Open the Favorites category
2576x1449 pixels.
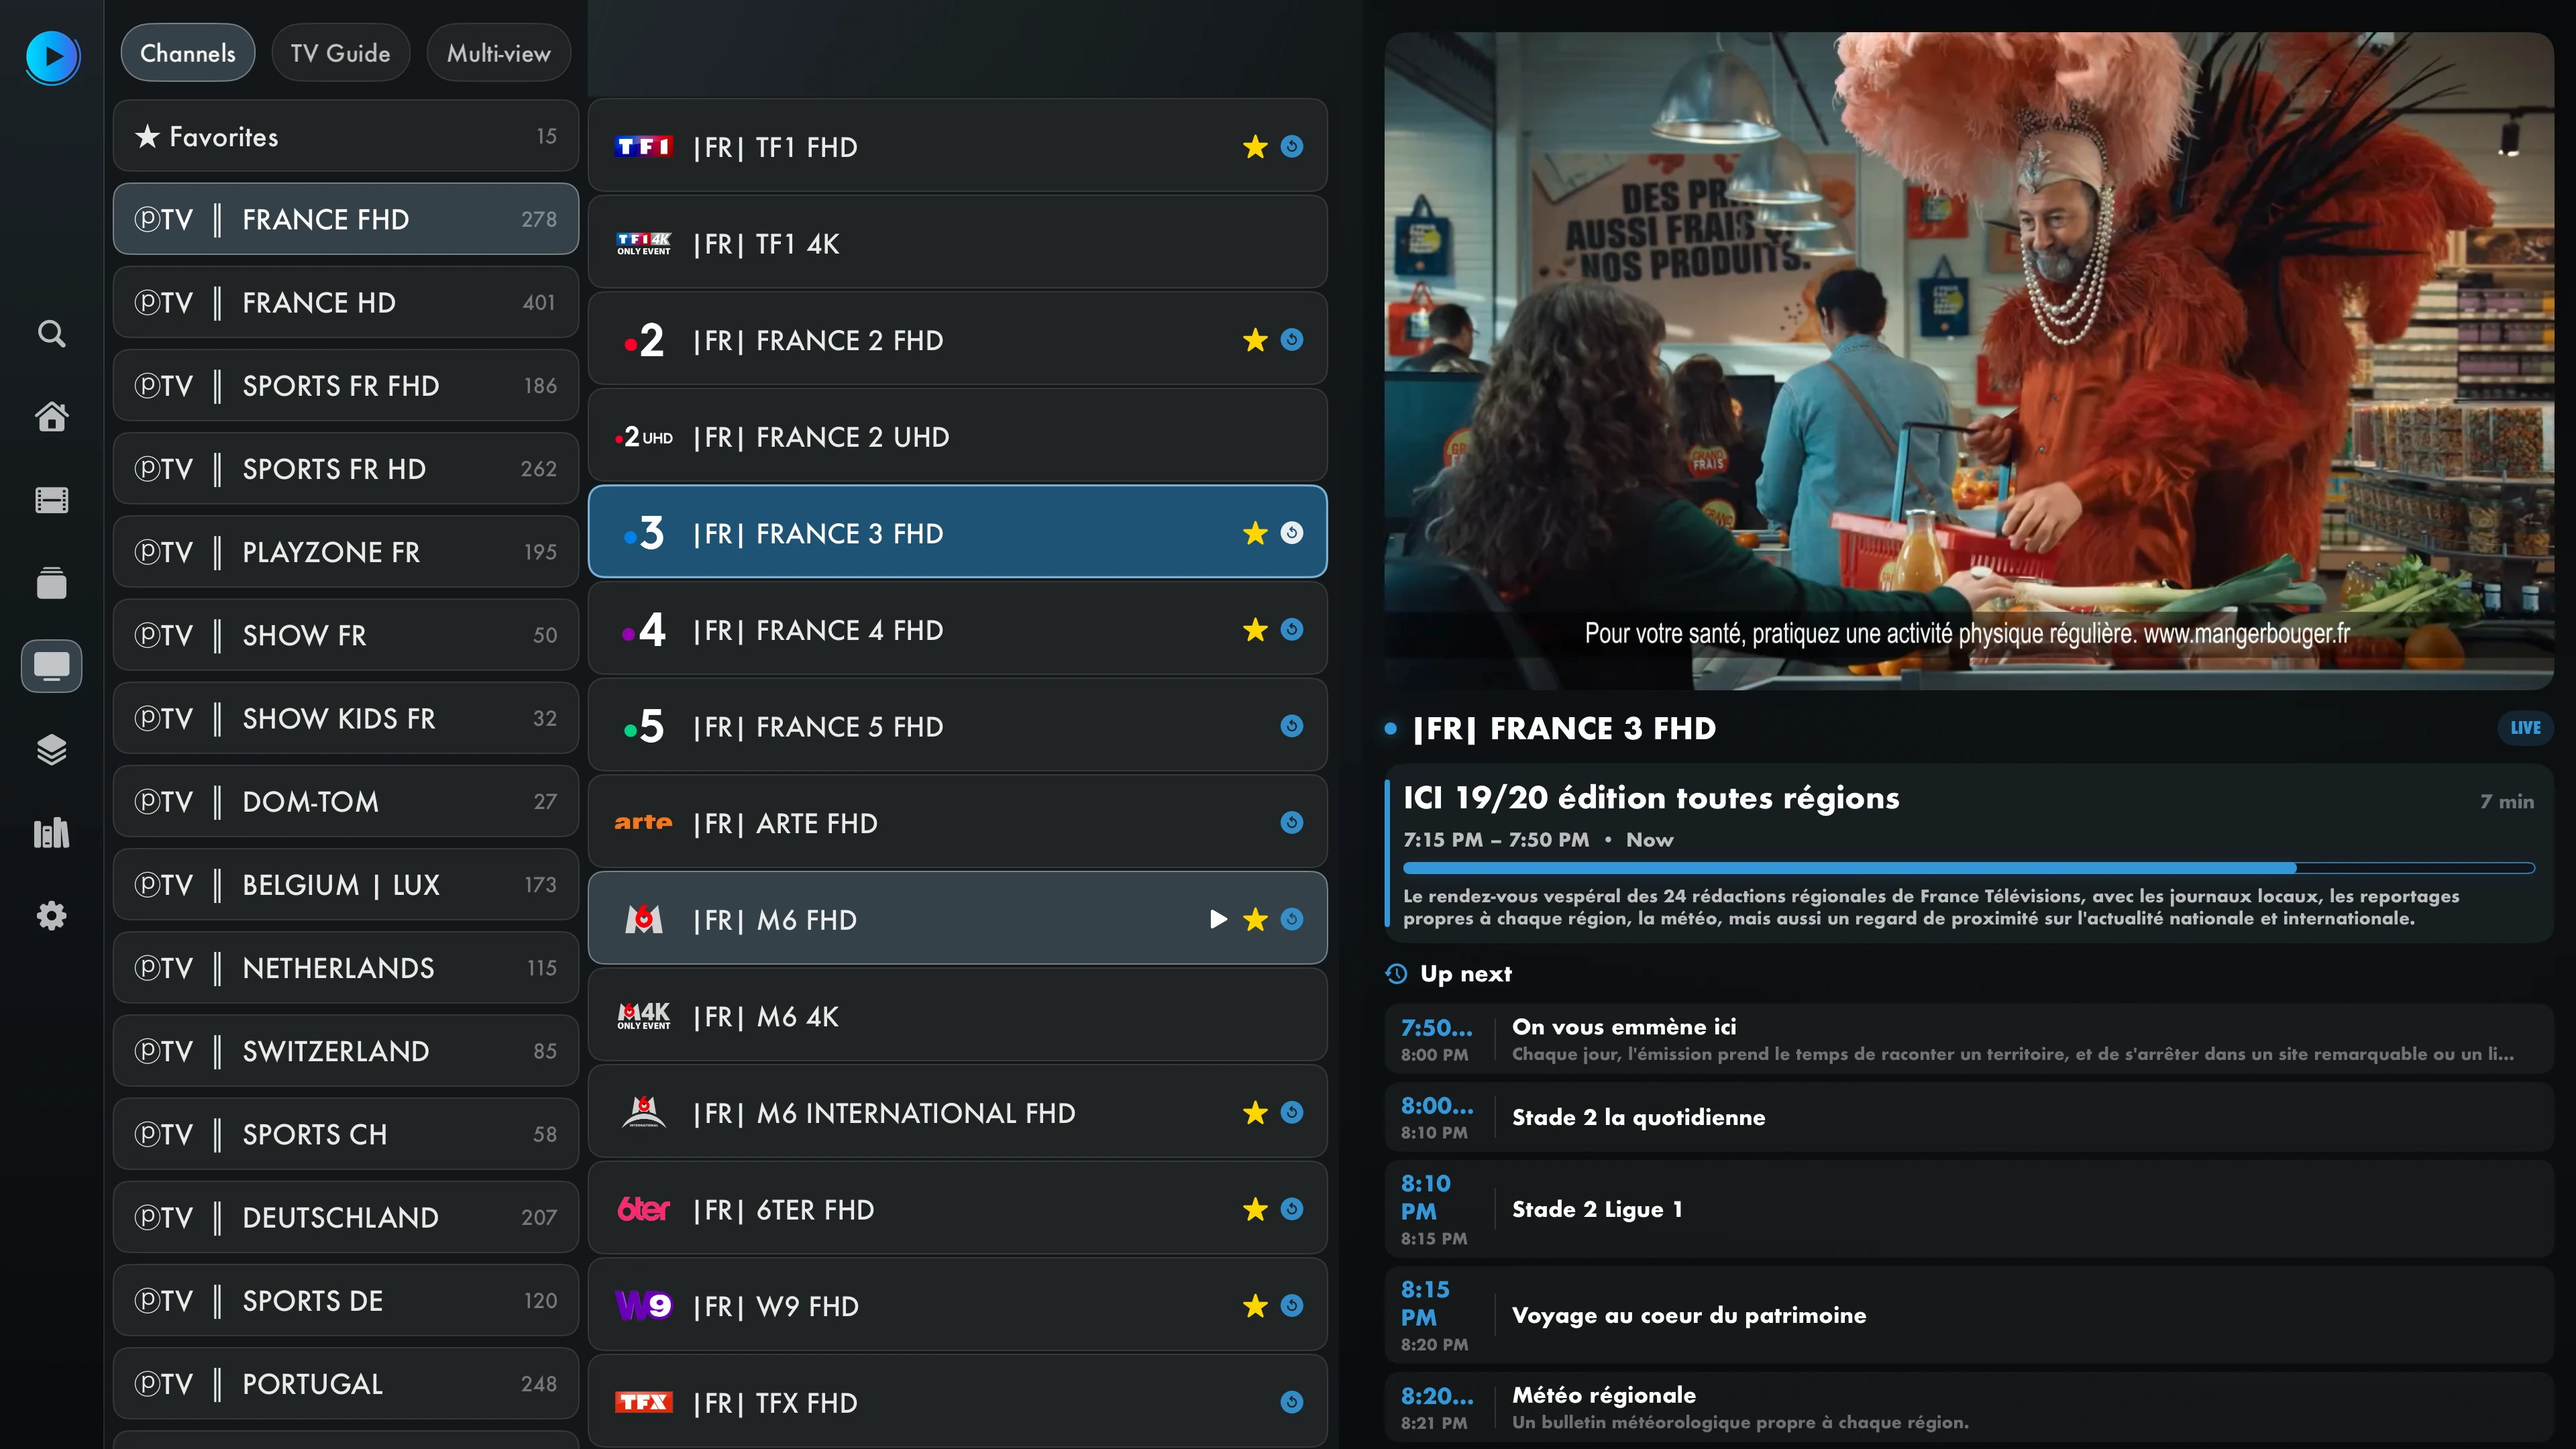coord(346,136)
